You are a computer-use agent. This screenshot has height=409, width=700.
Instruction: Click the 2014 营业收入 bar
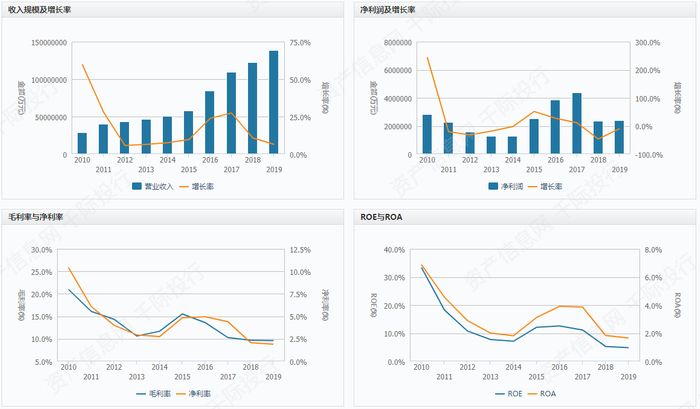point(167,136)
